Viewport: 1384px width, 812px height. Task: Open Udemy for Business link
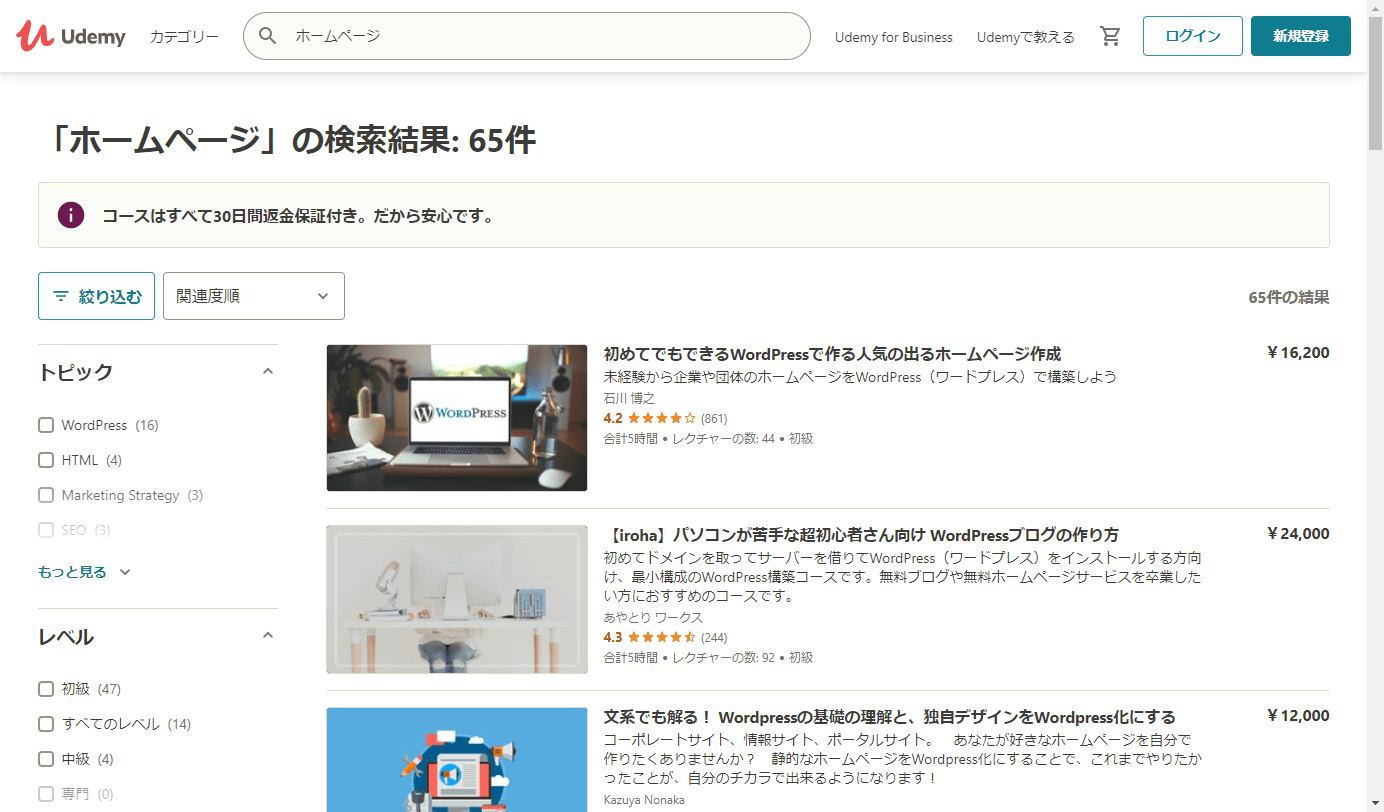[894, 37]
